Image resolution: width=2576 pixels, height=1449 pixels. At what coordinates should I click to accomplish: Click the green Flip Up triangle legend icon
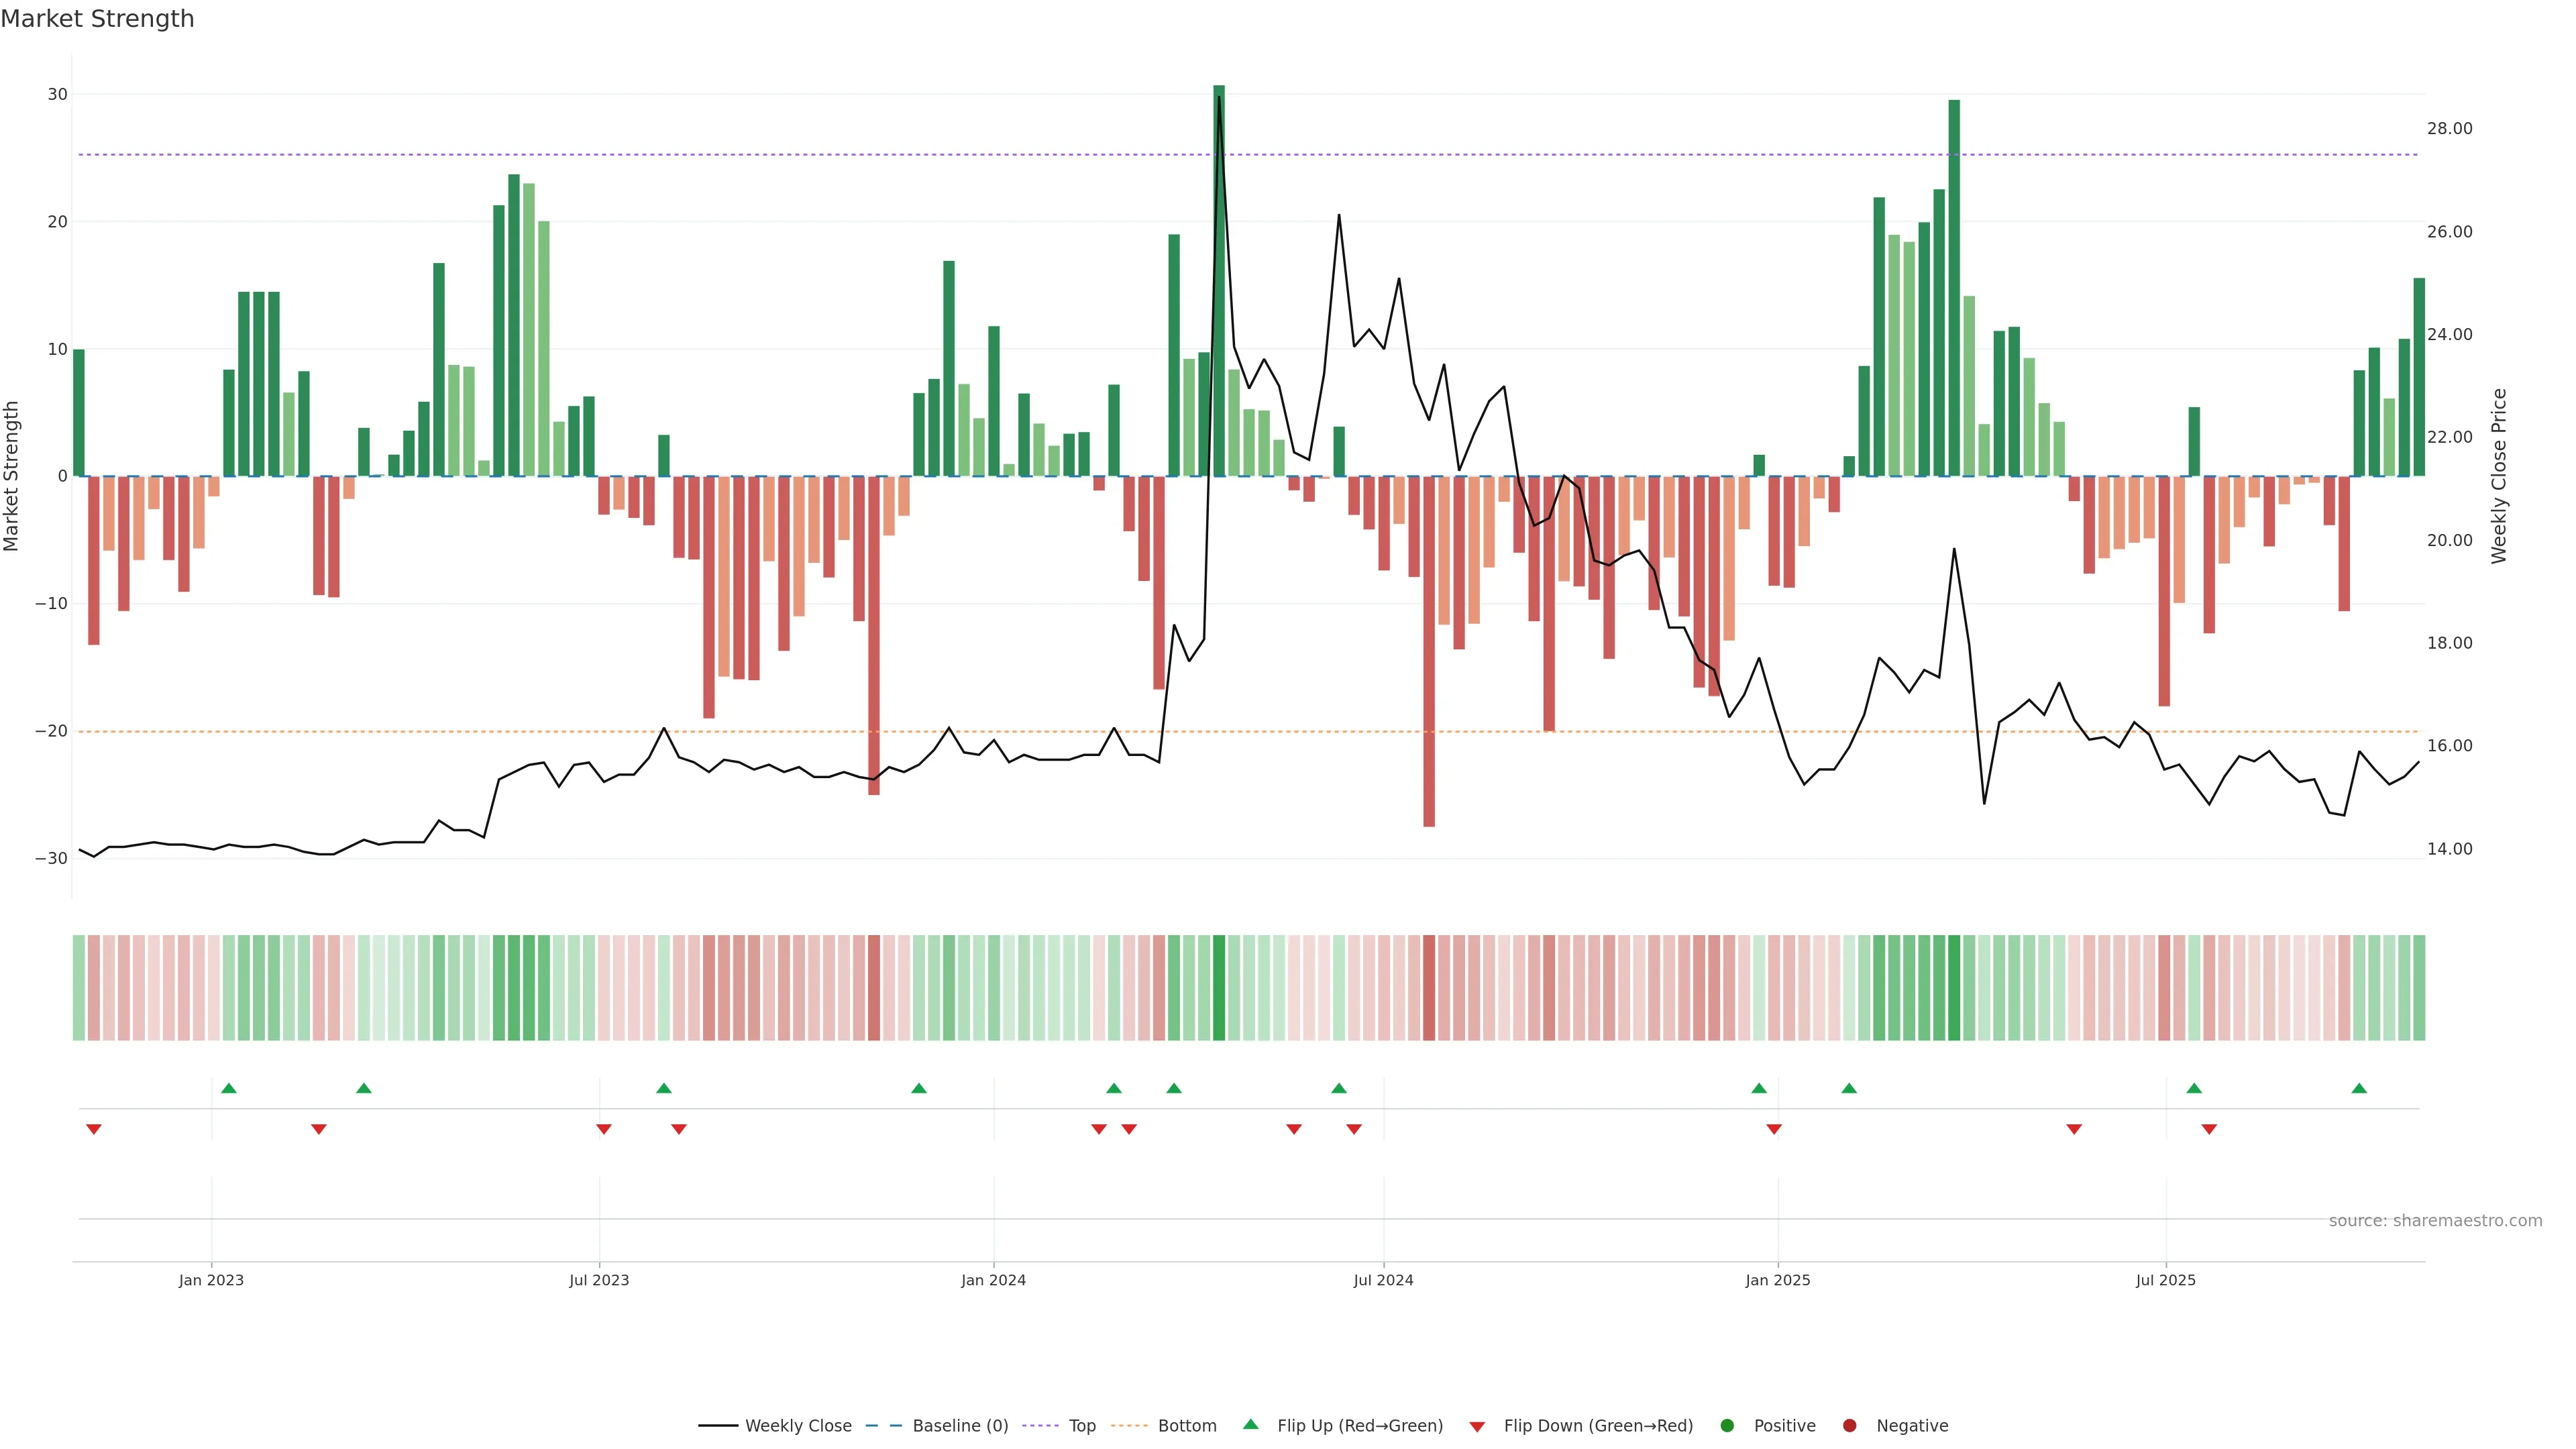click(x=1250, y=1424)
